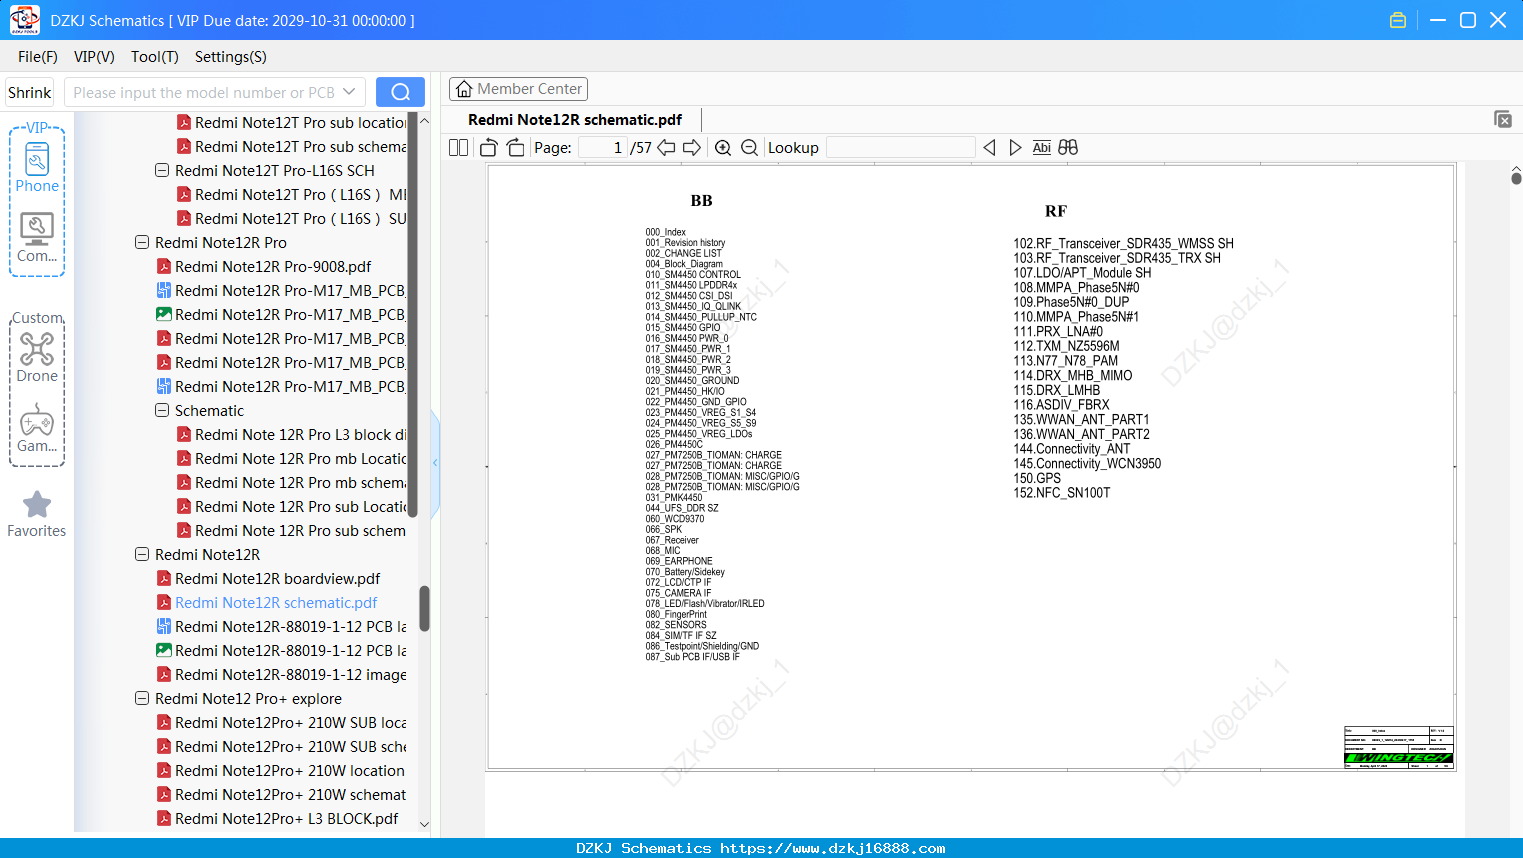Click the Shrink button
Viewport: 1523px width, 858px height.
(30, 92)
